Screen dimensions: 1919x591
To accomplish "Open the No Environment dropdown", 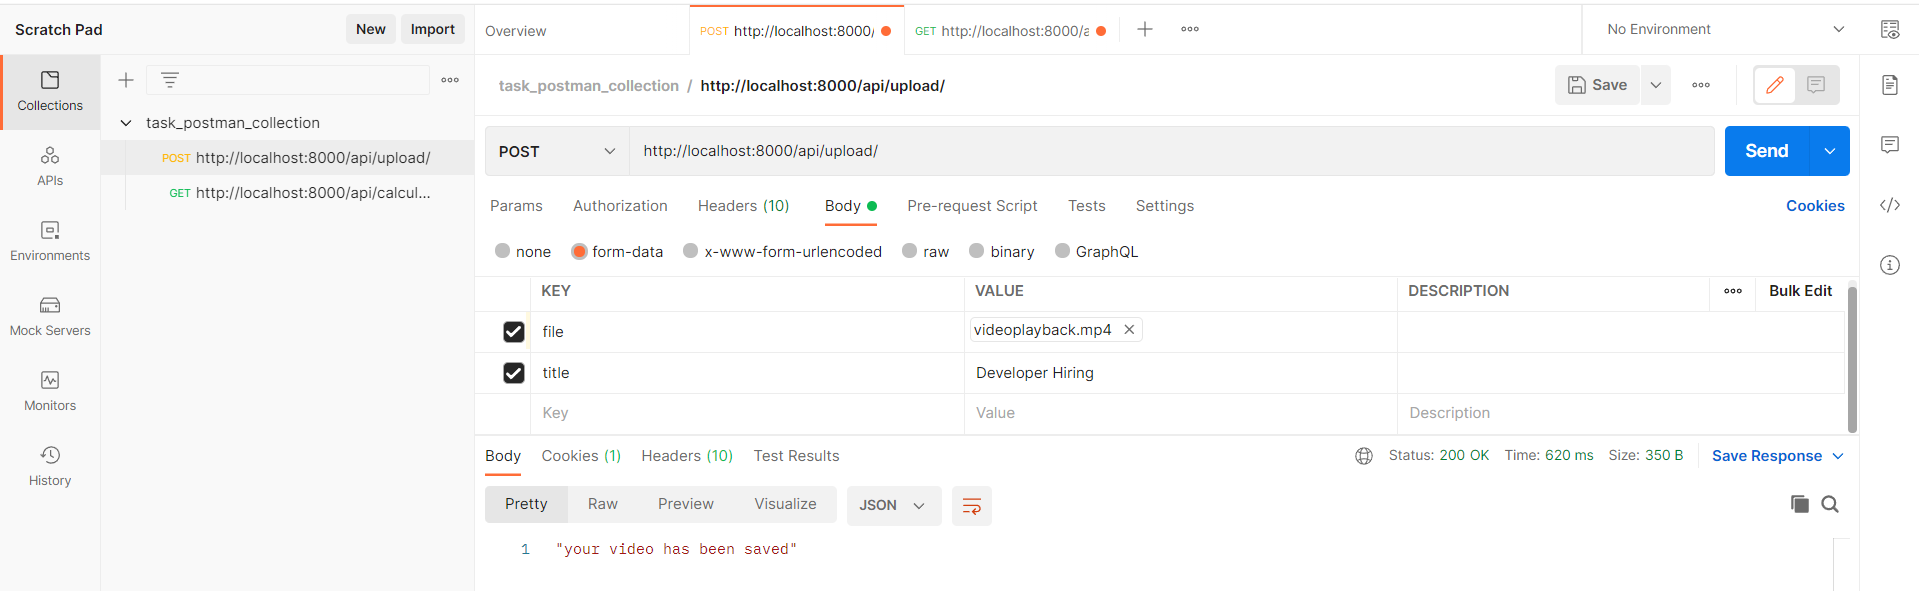I will point(1725,29).
